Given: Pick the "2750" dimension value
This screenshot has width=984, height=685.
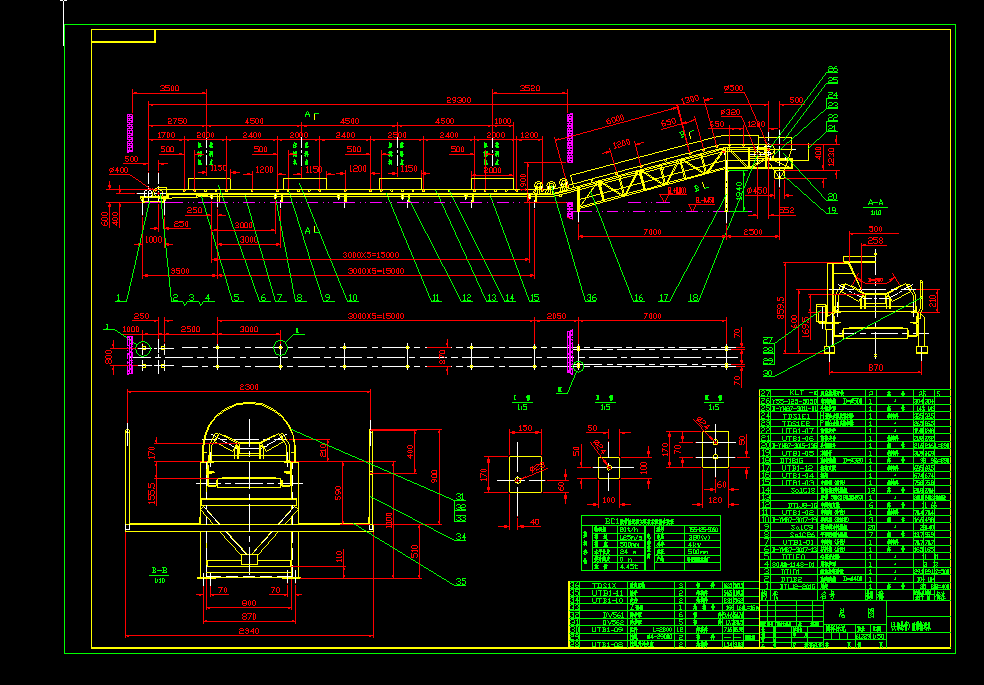Looking at the screenshot, I should point(177,121).
